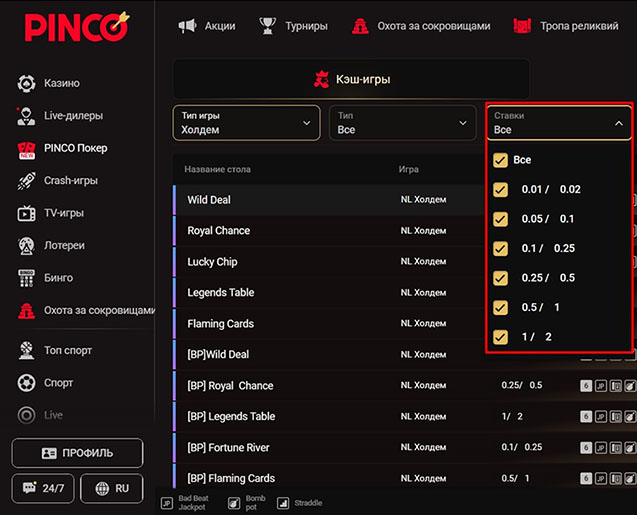Viewport: 637px width, 515px height.
Task: Open Охота за сокровищами in top menu
Action: 434,26
